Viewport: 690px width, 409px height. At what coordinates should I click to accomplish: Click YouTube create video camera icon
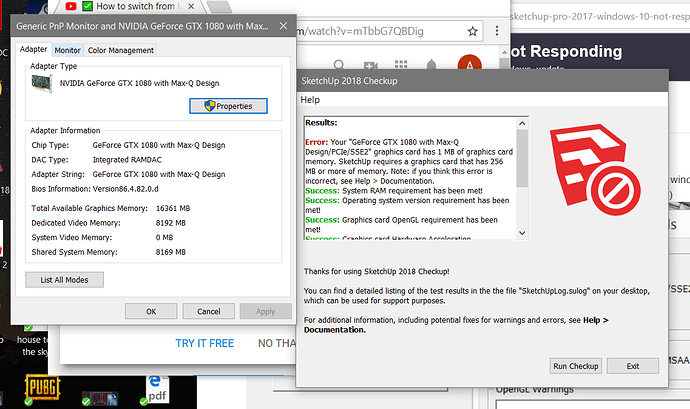click(371, 66)
